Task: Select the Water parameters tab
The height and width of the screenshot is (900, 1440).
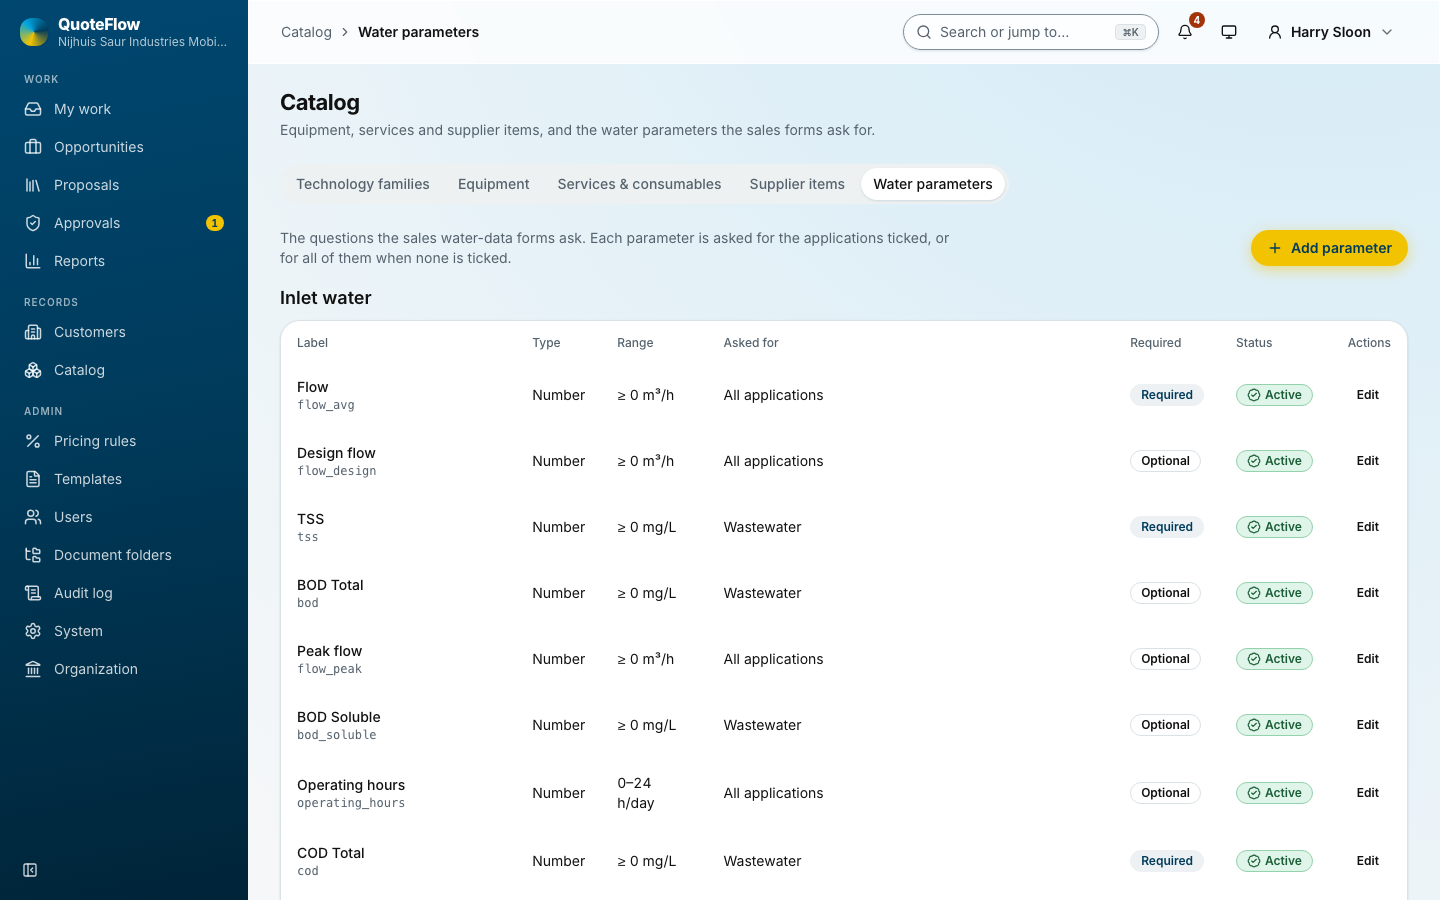Action: (x=933, y=184)
